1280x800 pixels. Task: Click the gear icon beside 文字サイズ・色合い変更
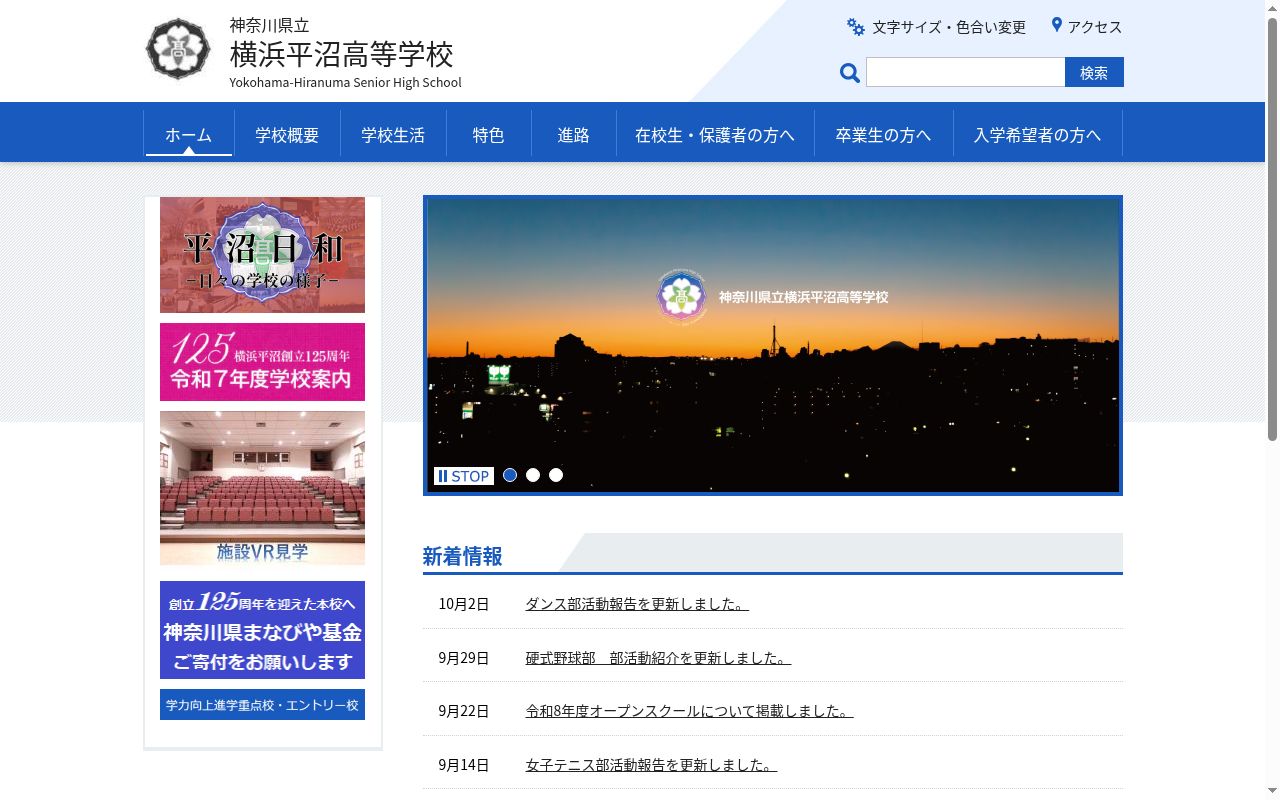coord(856,27)
